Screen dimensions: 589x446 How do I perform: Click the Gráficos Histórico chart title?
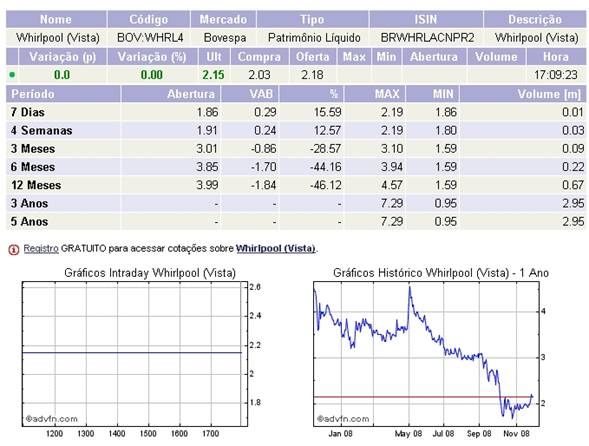click(x=441, y=272)
